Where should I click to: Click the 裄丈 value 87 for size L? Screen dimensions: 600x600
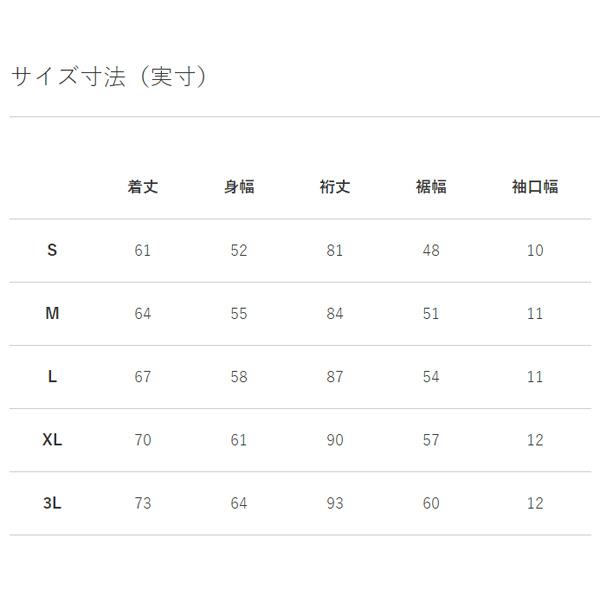click(x=335, y=376)
